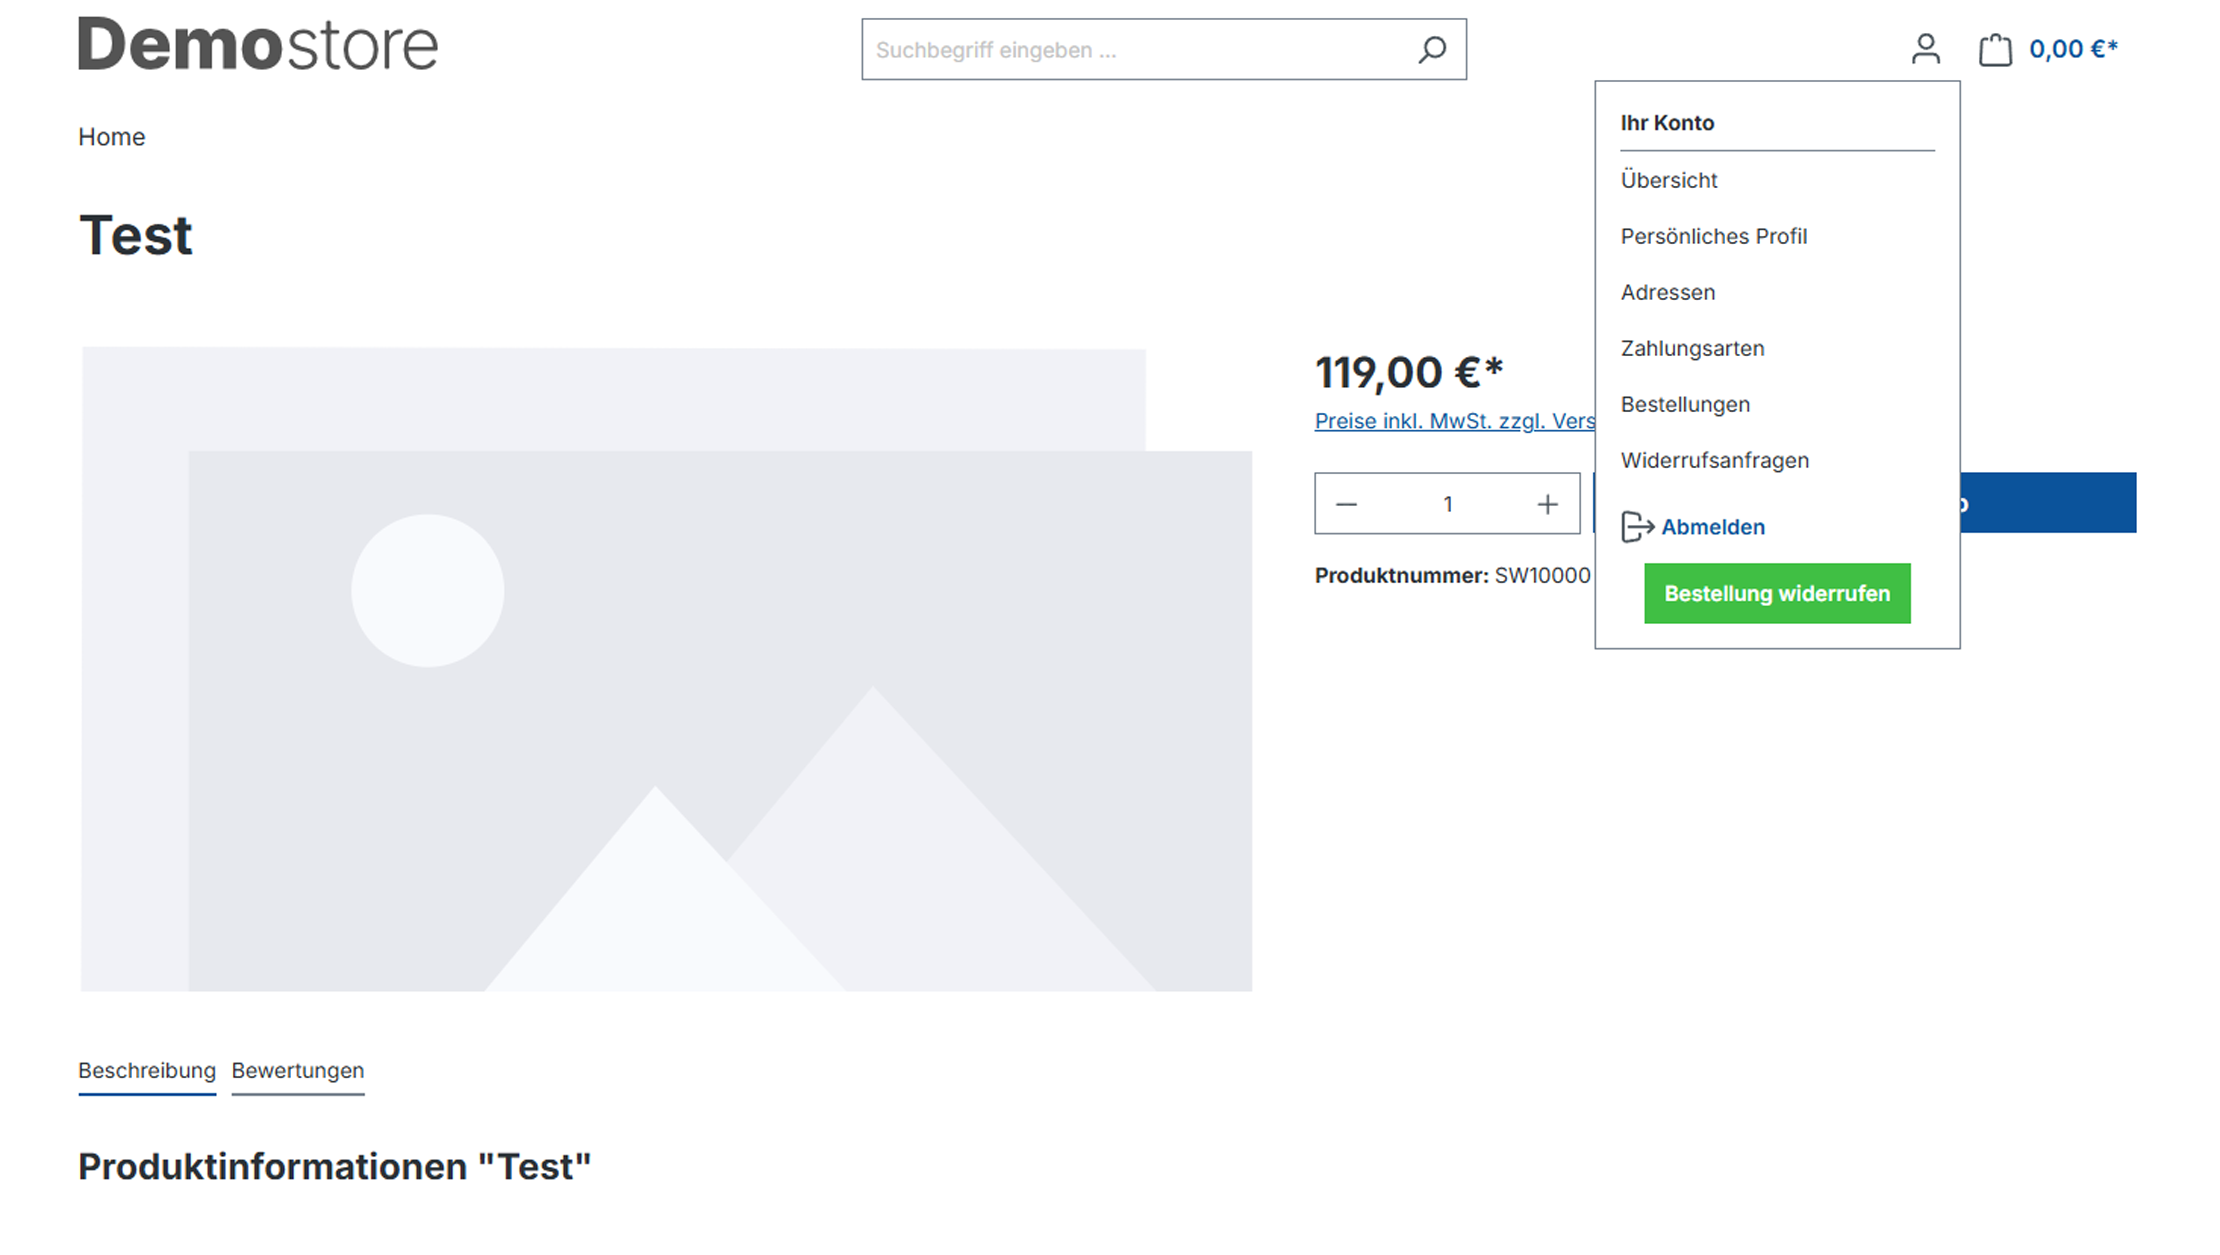This screenshot has width=2220, height=1255.
Task: Click the search magnifier icon
Action: tap(1432, 49)
